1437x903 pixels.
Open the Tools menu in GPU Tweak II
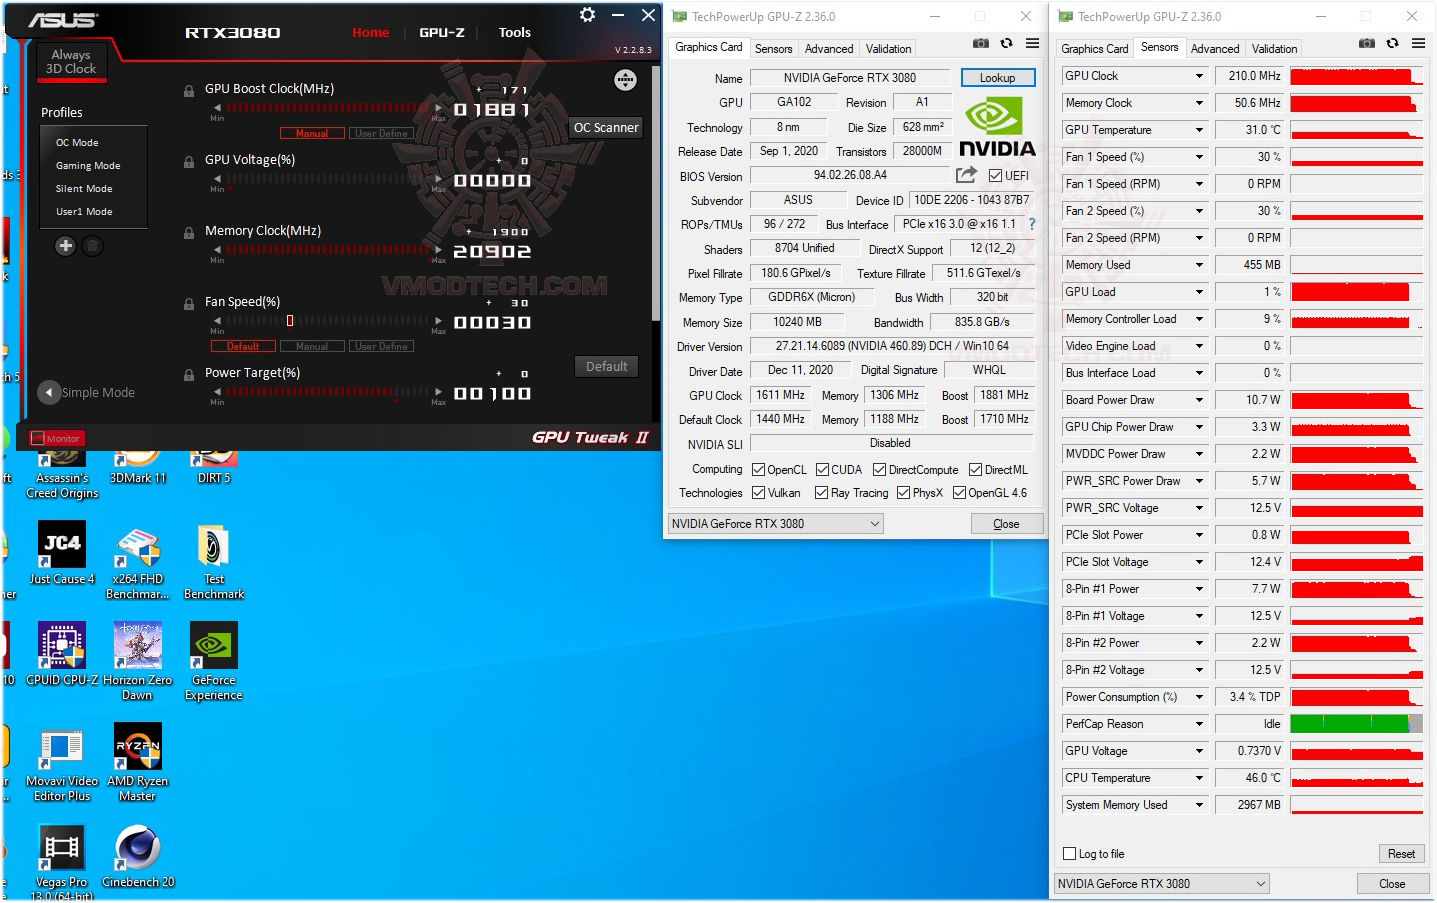click(x=514, y=32)
